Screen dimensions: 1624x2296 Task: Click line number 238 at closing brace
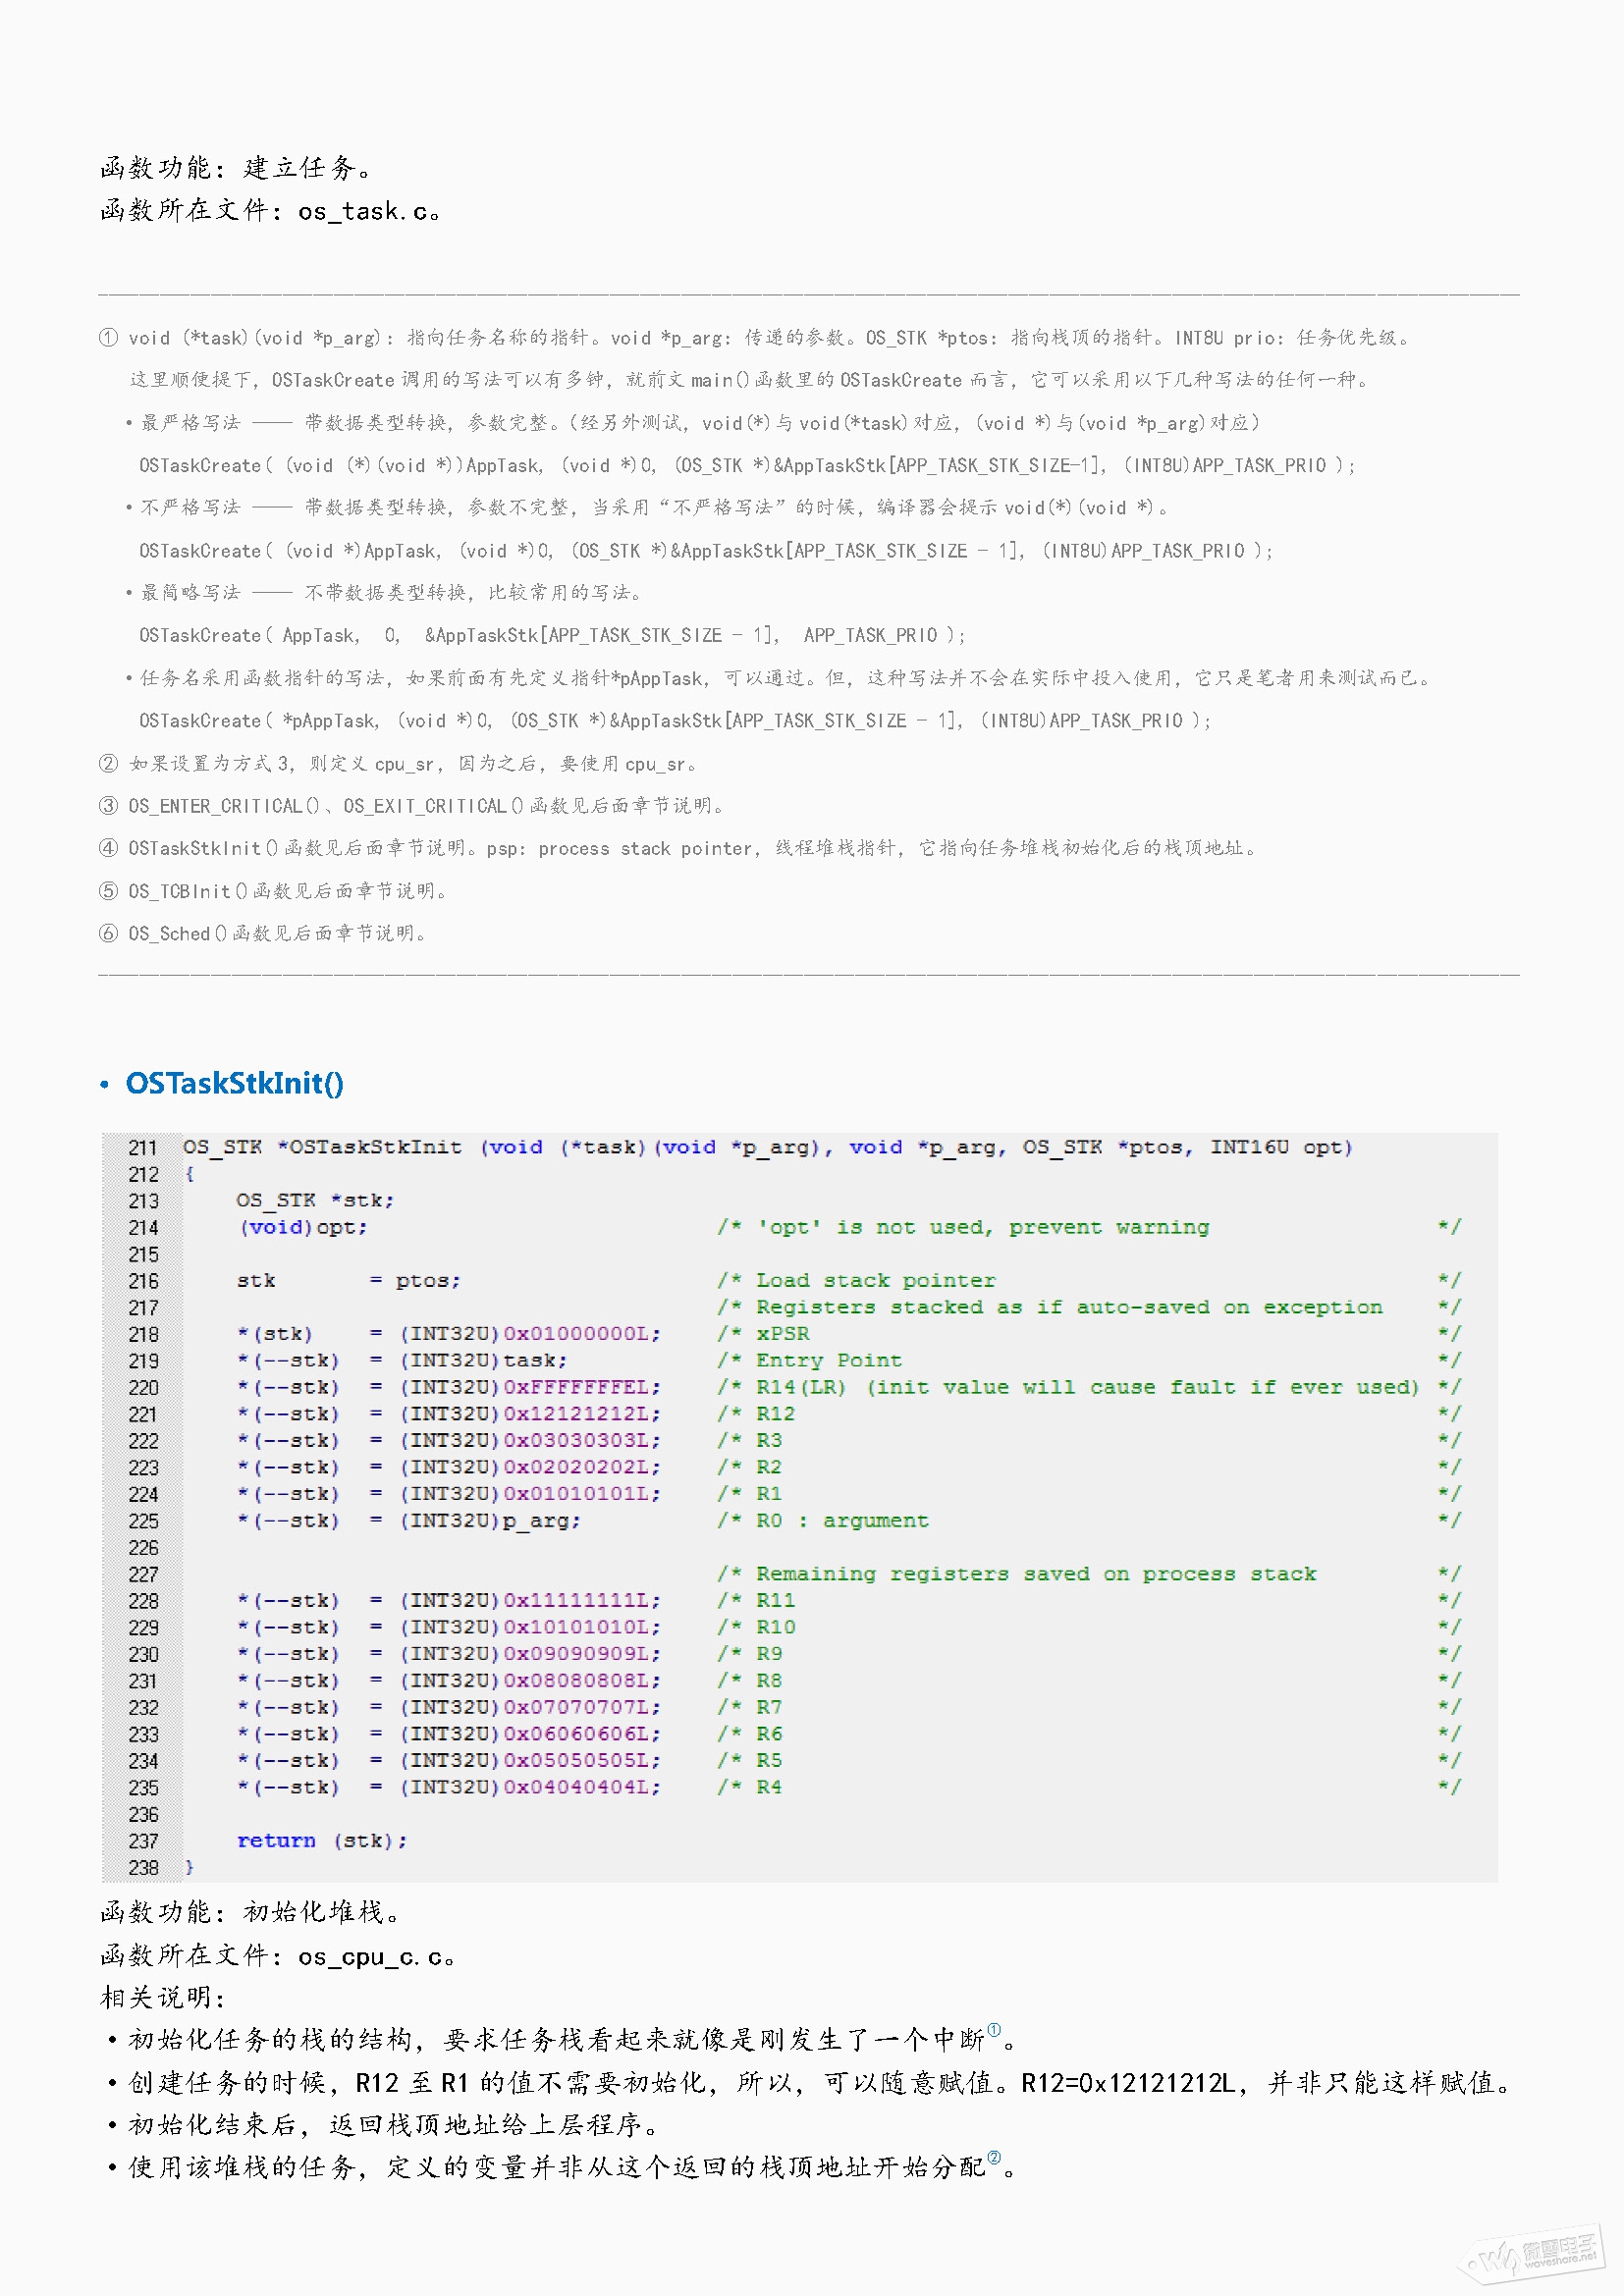click(x=143, y=1868)
